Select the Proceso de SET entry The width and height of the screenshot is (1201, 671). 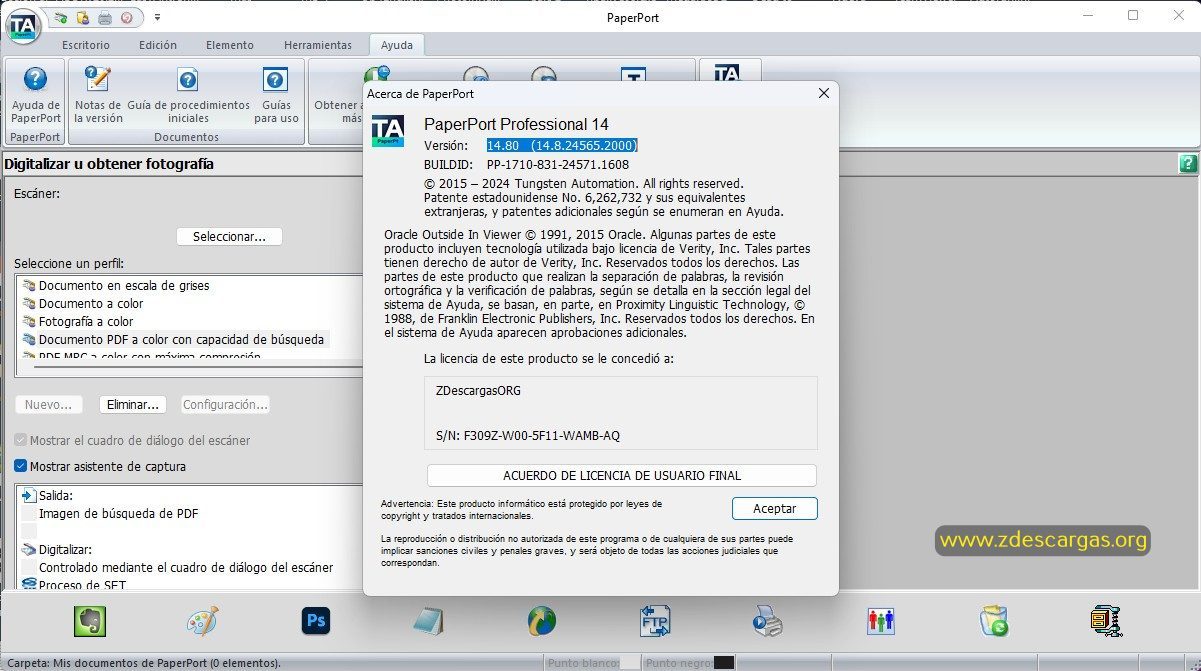(82, 585)
